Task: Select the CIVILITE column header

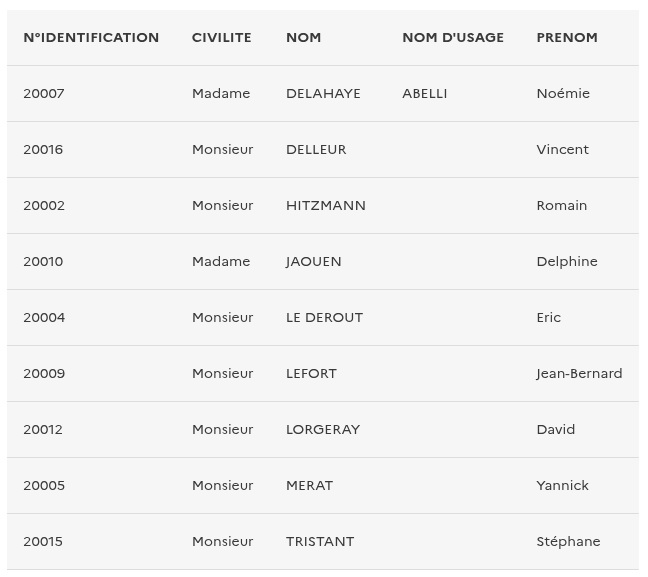Action: click(222, 38)
